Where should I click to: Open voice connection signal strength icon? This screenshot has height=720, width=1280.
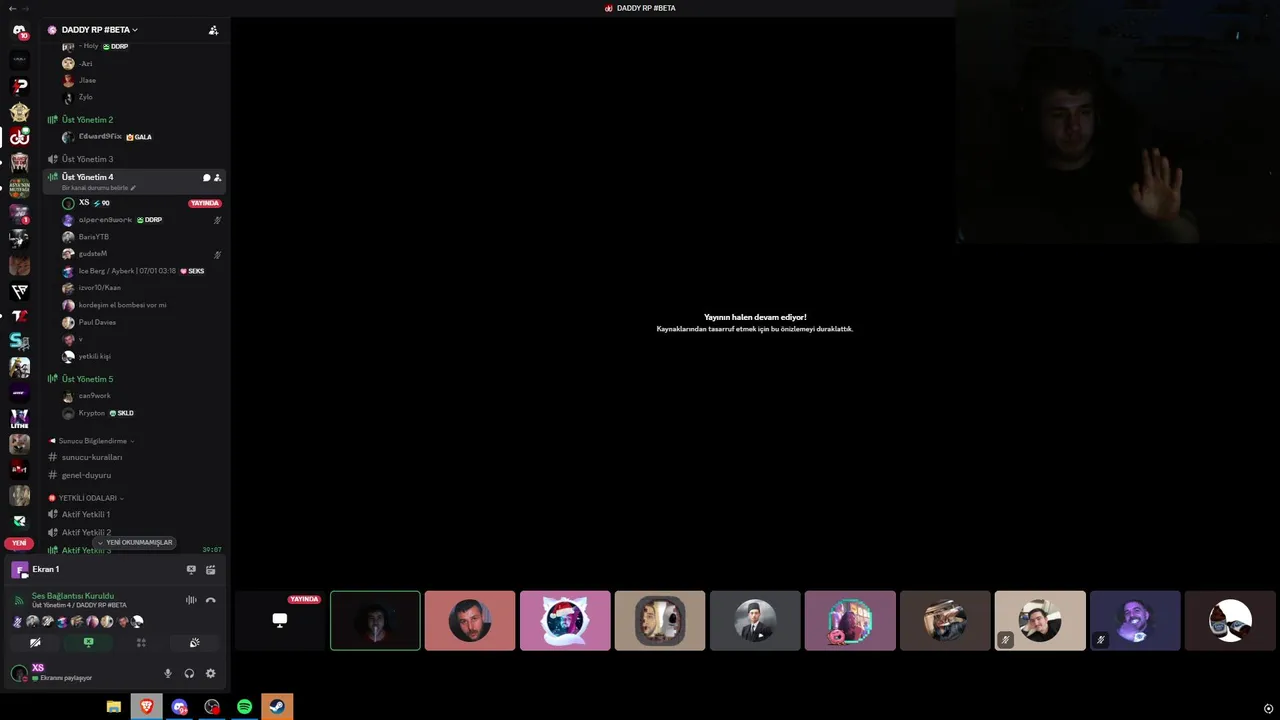coord(19,600)
